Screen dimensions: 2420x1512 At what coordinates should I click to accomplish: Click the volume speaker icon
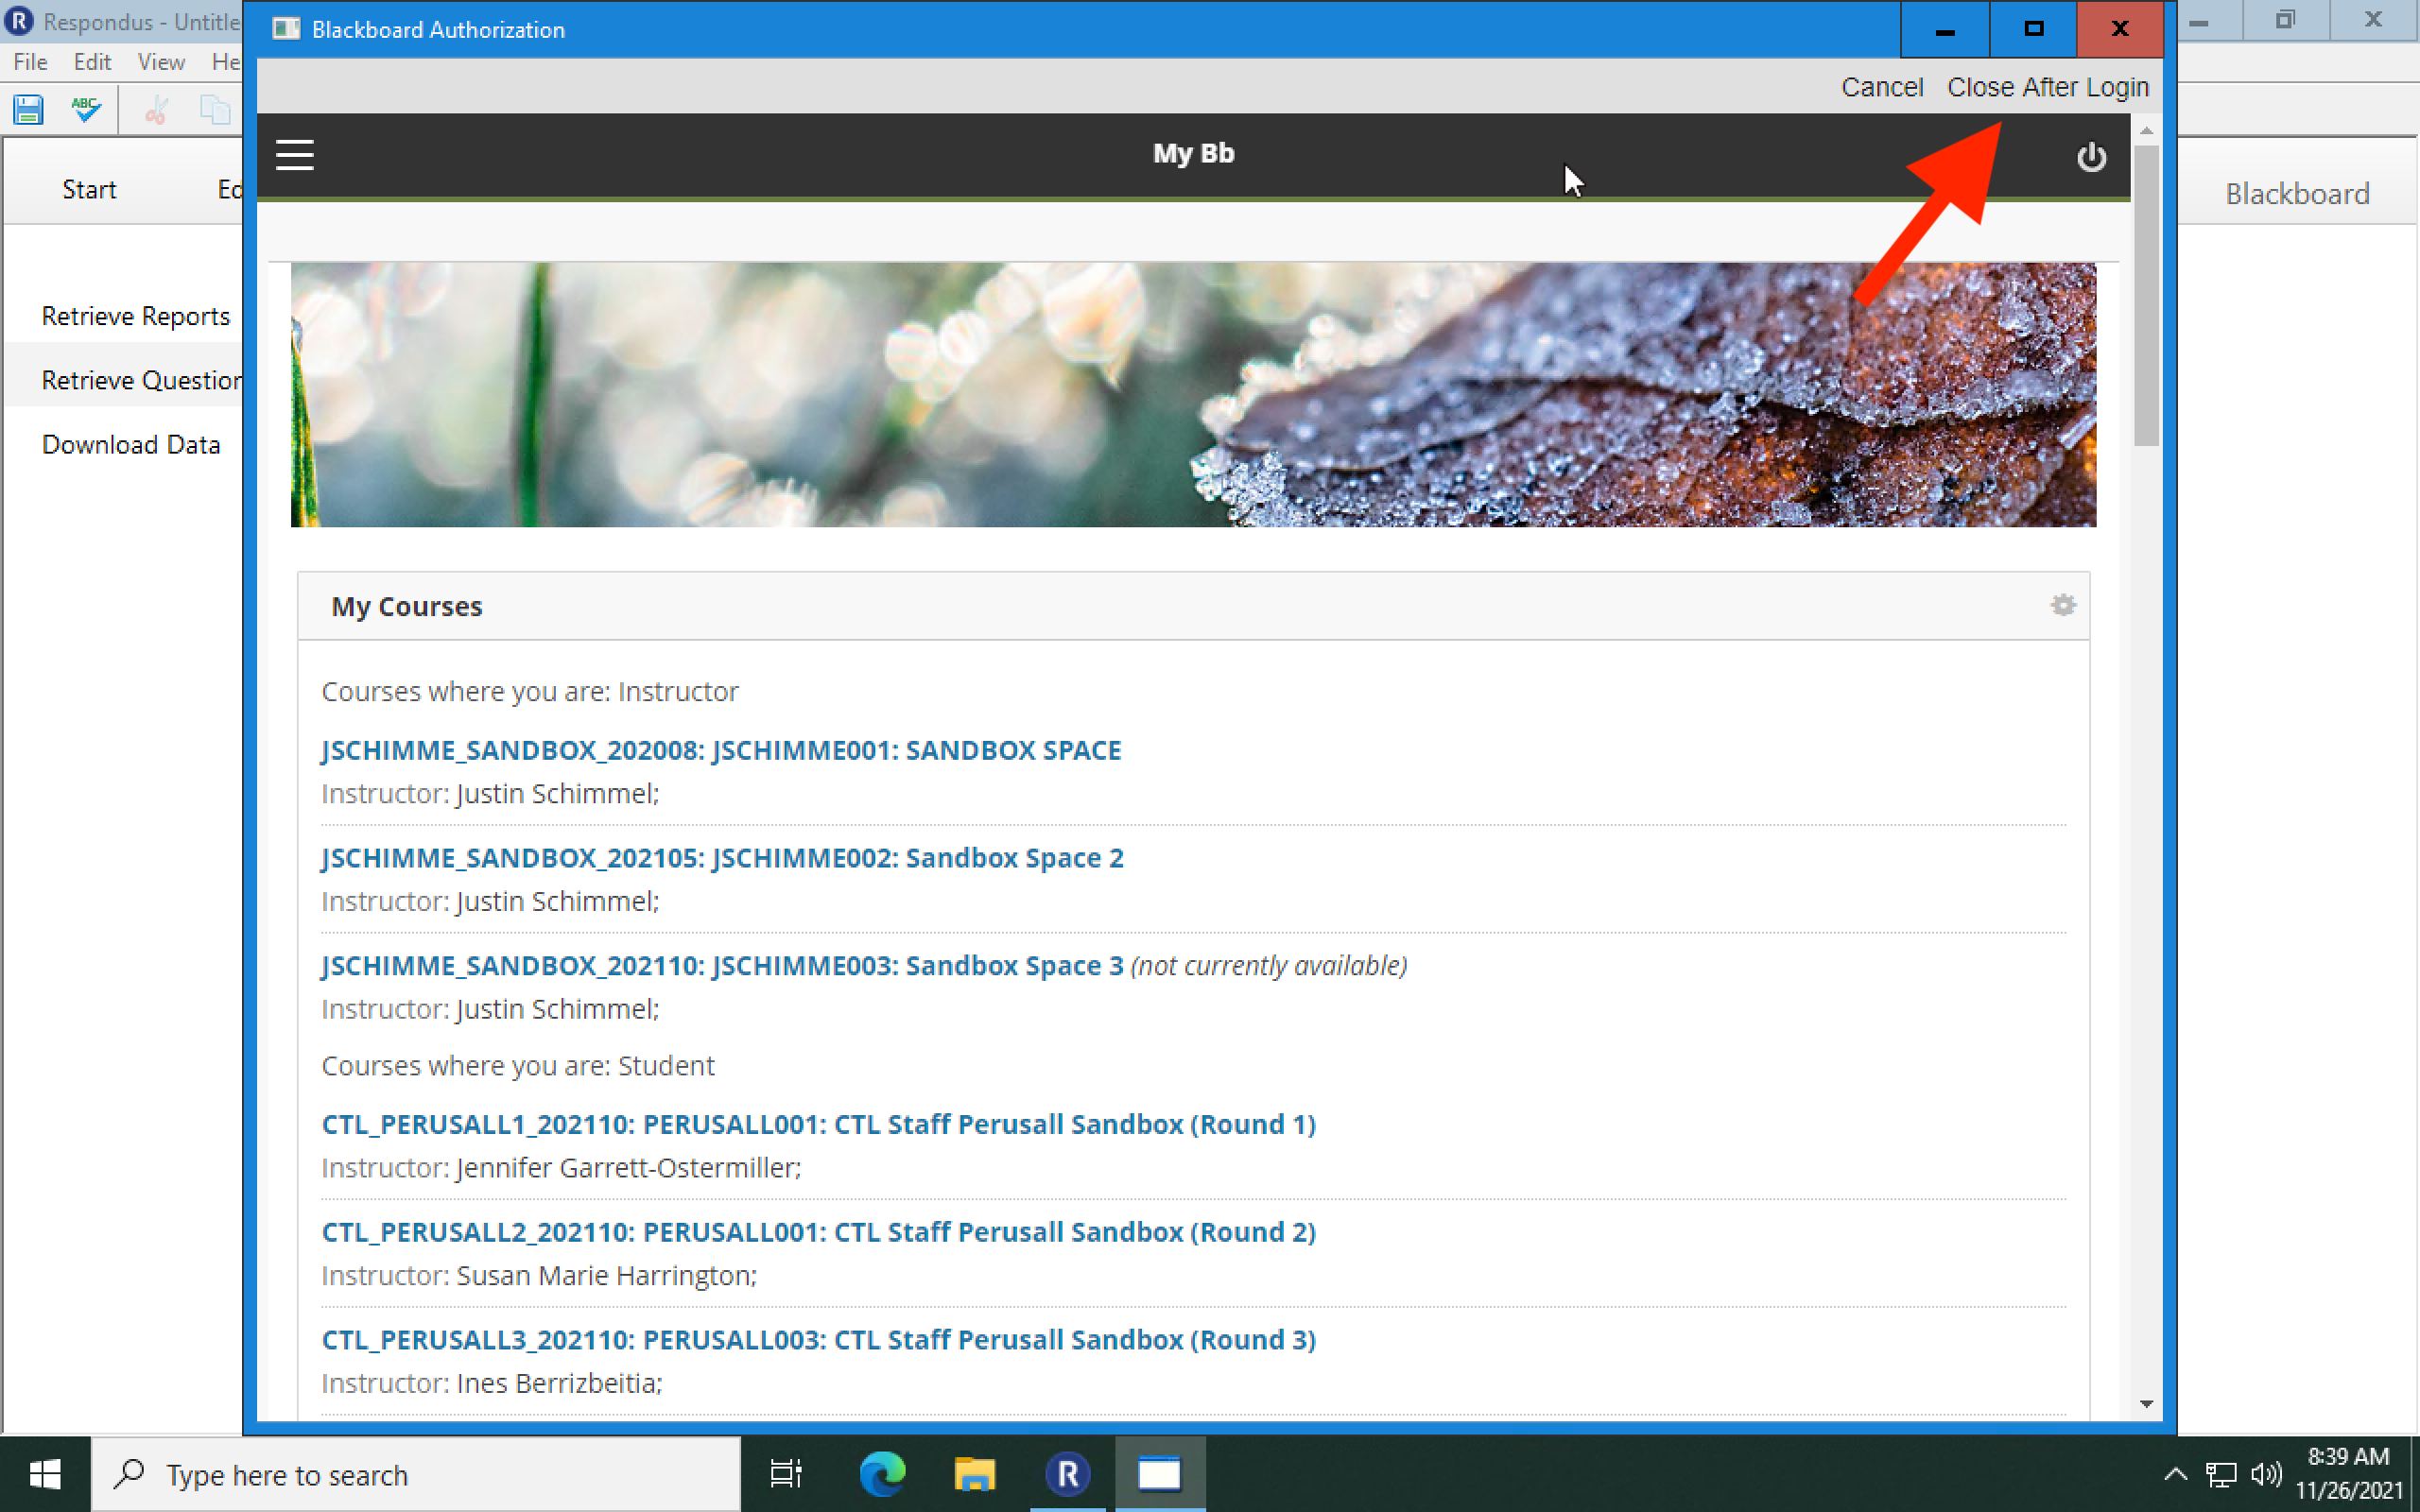coord(2266,1474)
